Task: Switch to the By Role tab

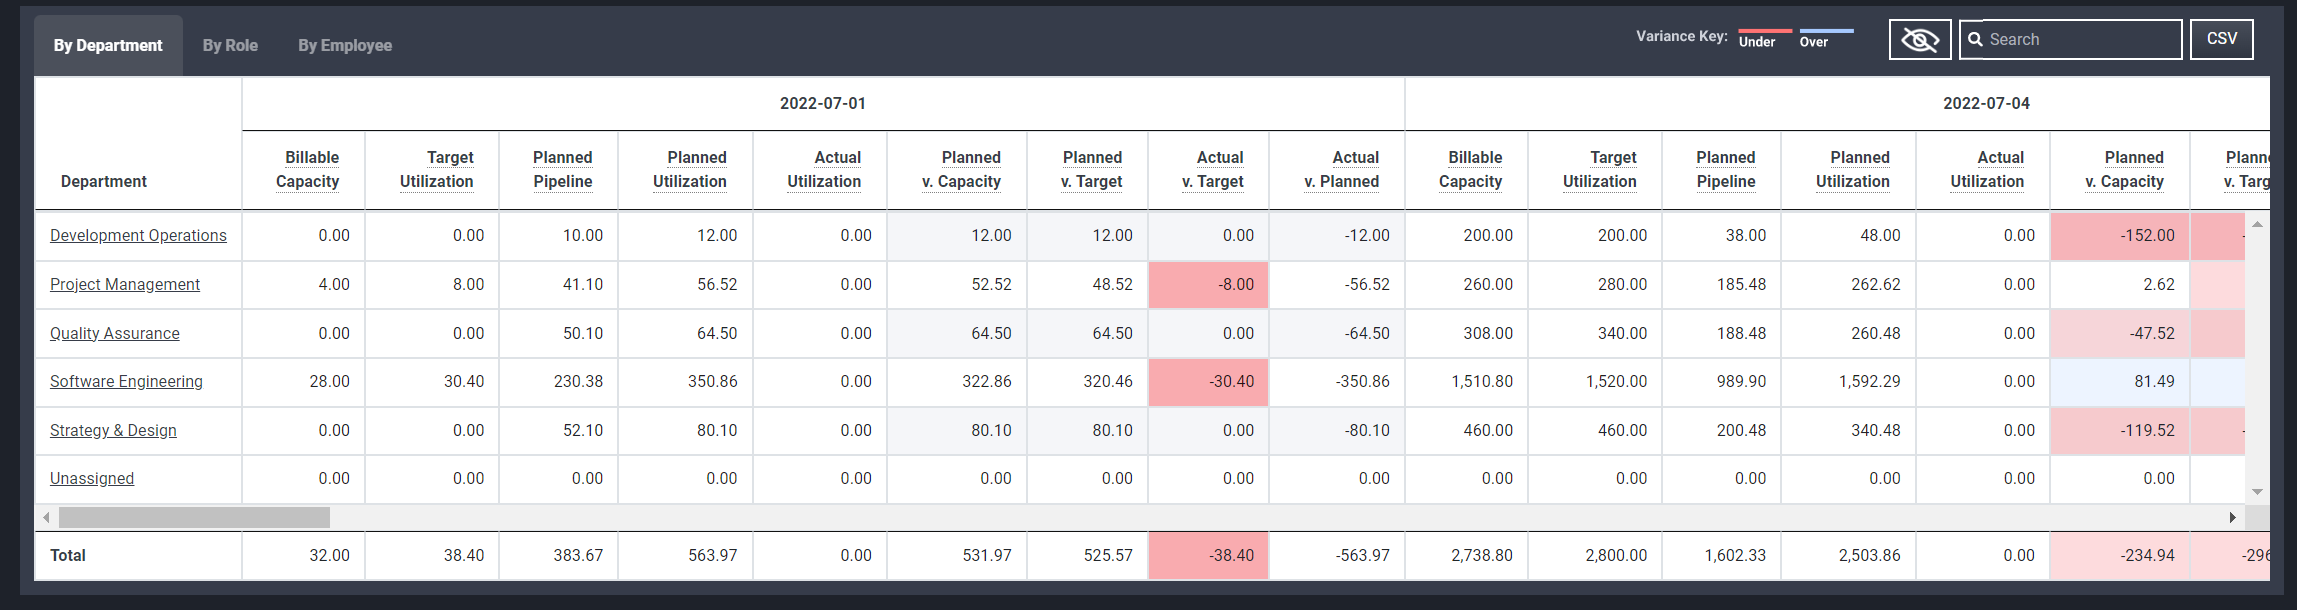Action: tap(229, 45)
